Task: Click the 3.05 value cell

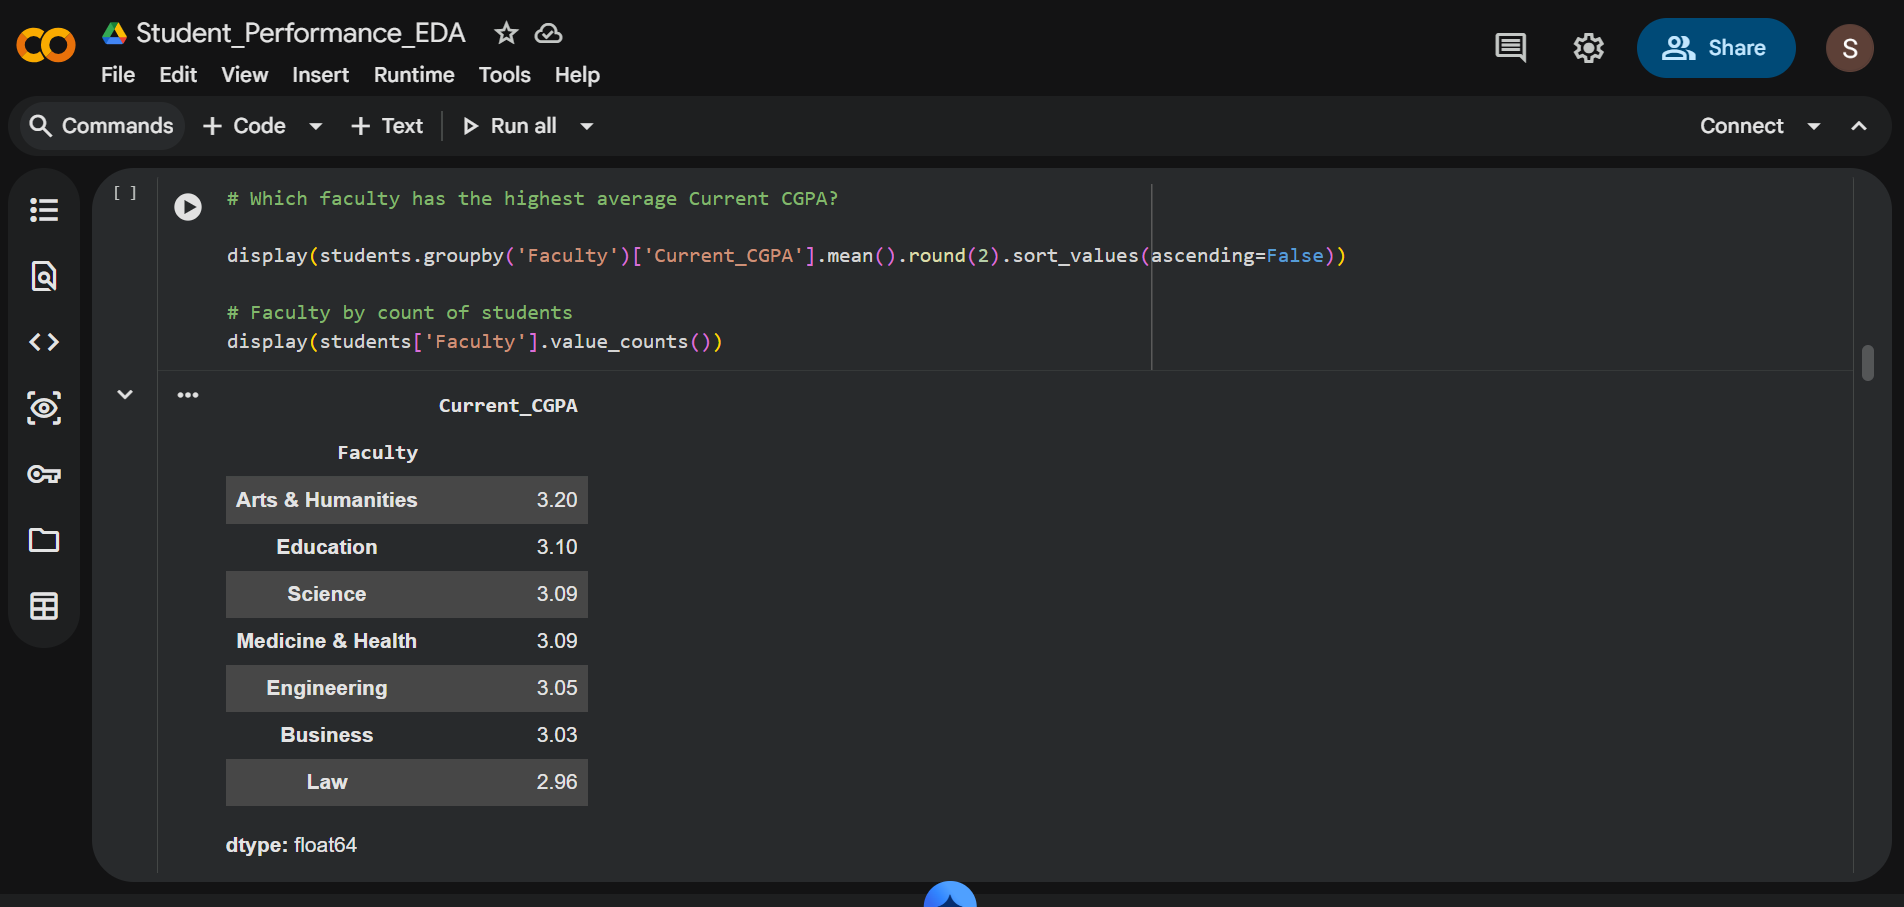Action: click(557, 688)
